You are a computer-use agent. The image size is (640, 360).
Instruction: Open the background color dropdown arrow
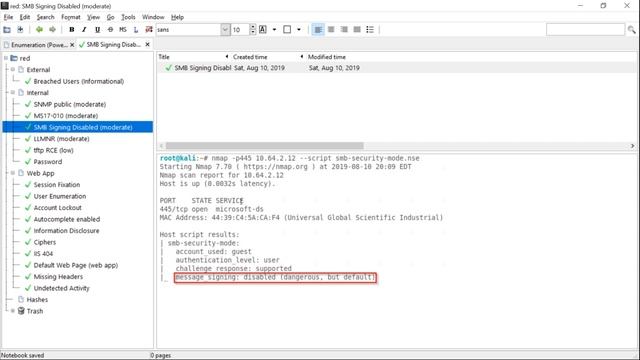coord(299,29)
